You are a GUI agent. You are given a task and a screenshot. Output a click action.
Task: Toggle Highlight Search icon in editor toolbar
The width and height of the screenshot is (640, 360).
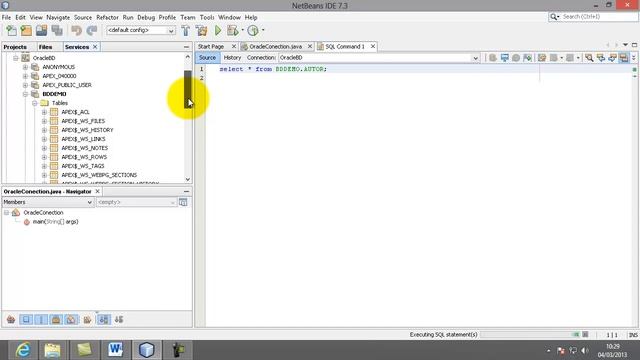tap(624, 58)
